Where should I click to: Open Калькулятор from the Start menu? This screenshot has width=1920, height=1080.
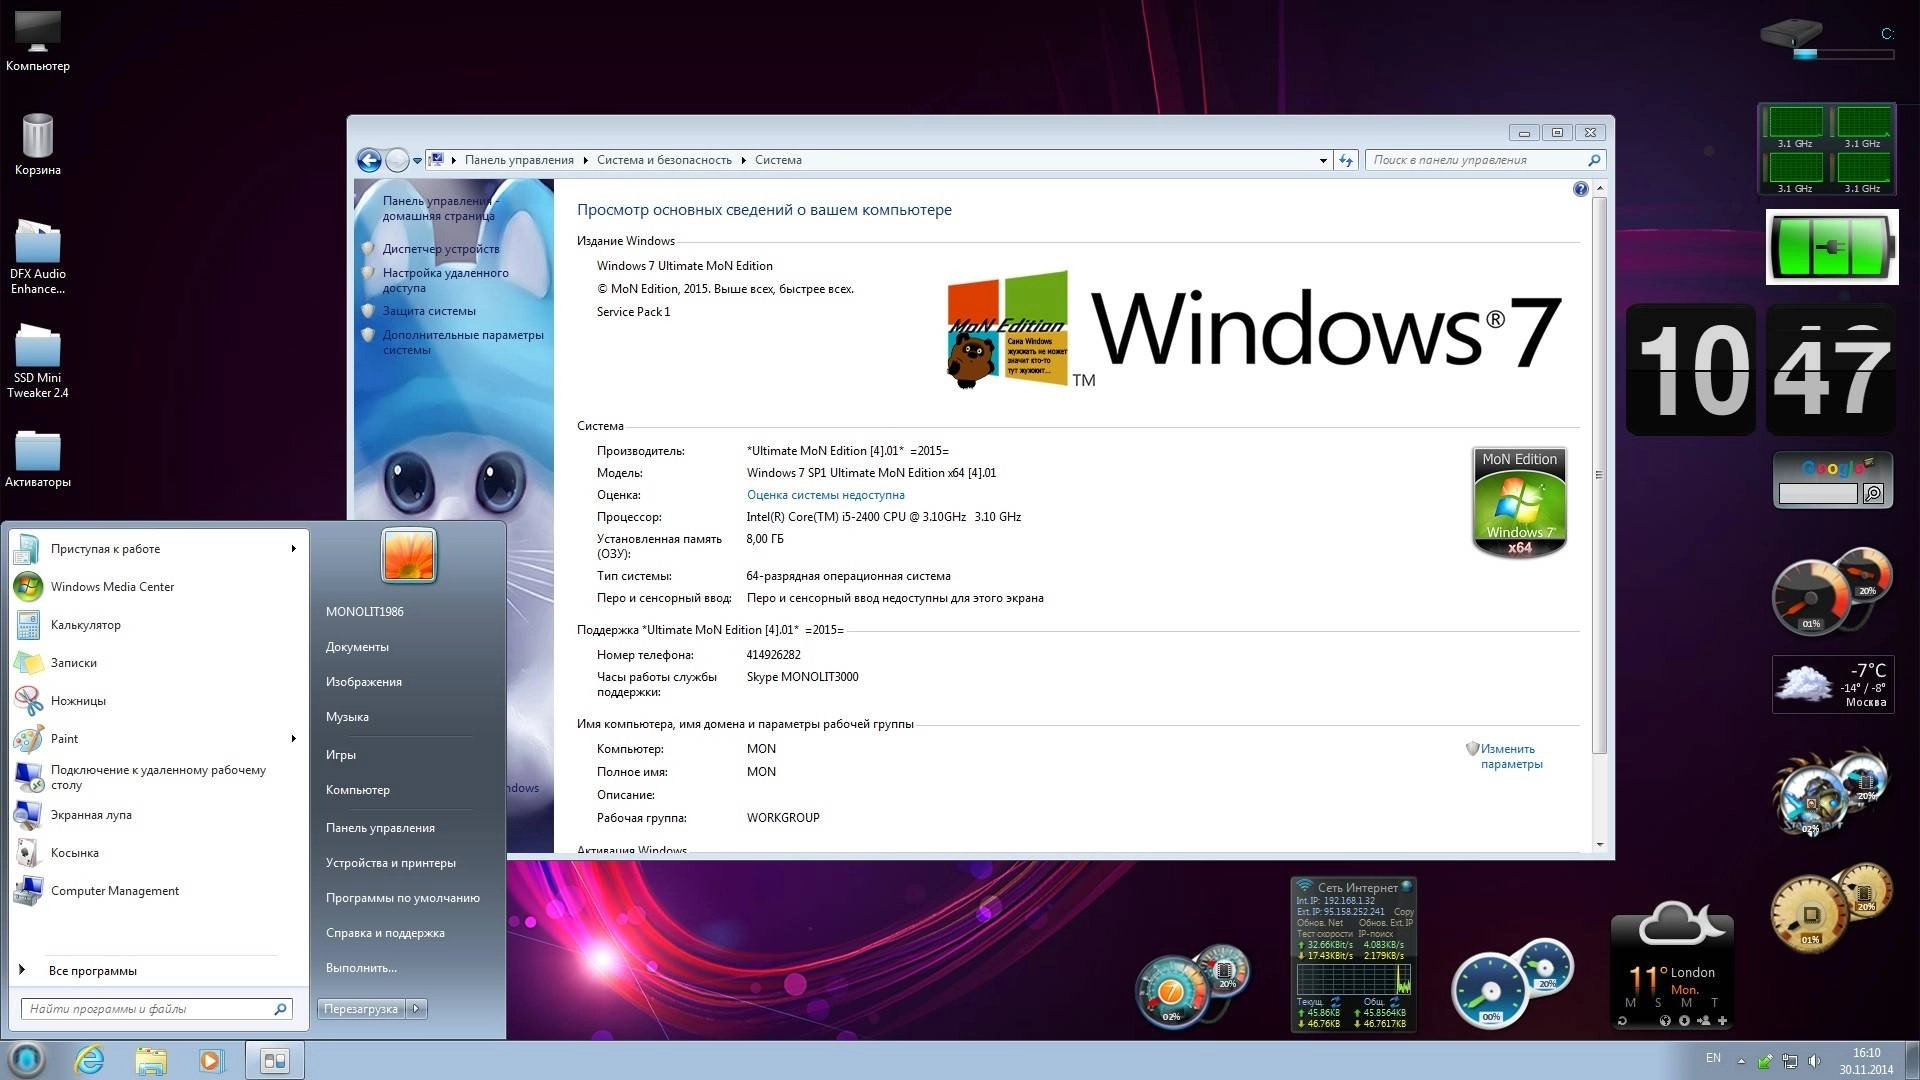[158, 625]
